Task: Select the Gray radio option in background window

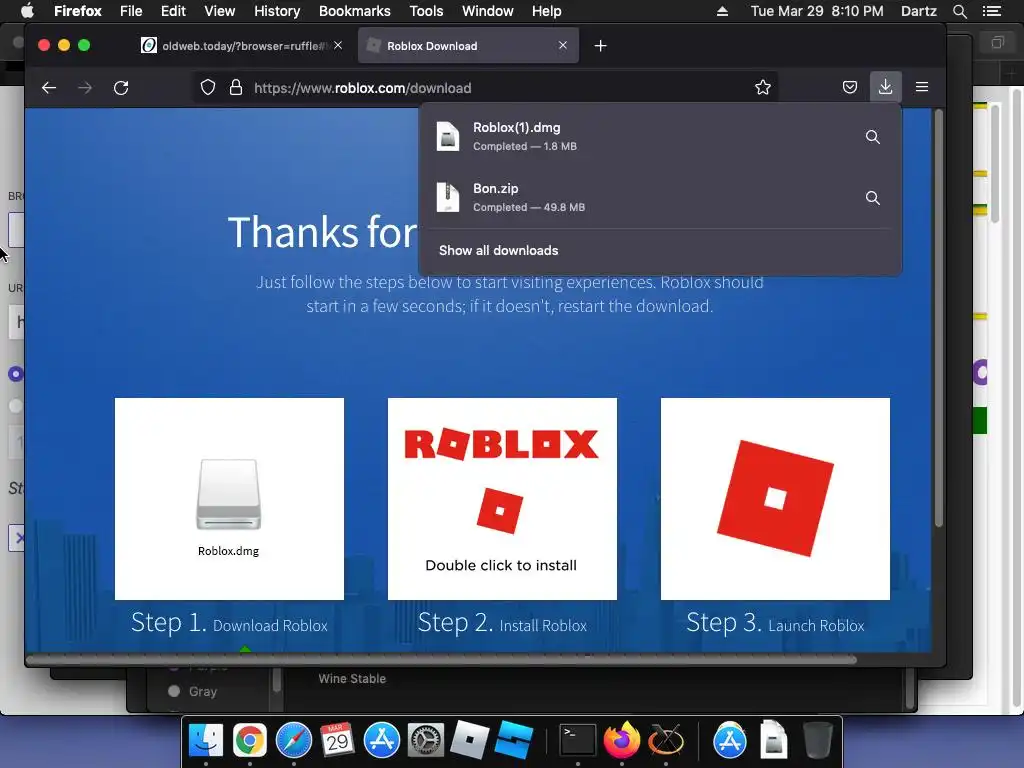Action: [173, 691]
